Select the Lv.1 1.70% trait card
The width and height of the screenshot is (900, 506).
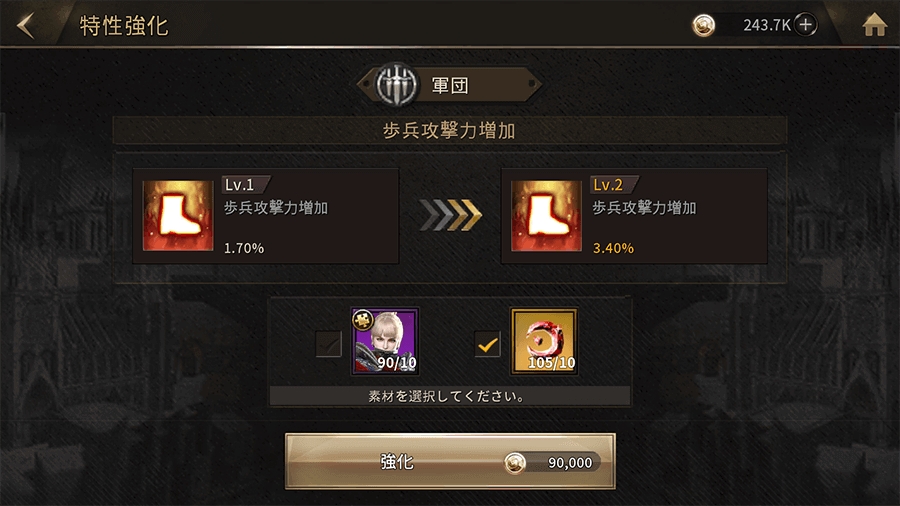point(266,216)
